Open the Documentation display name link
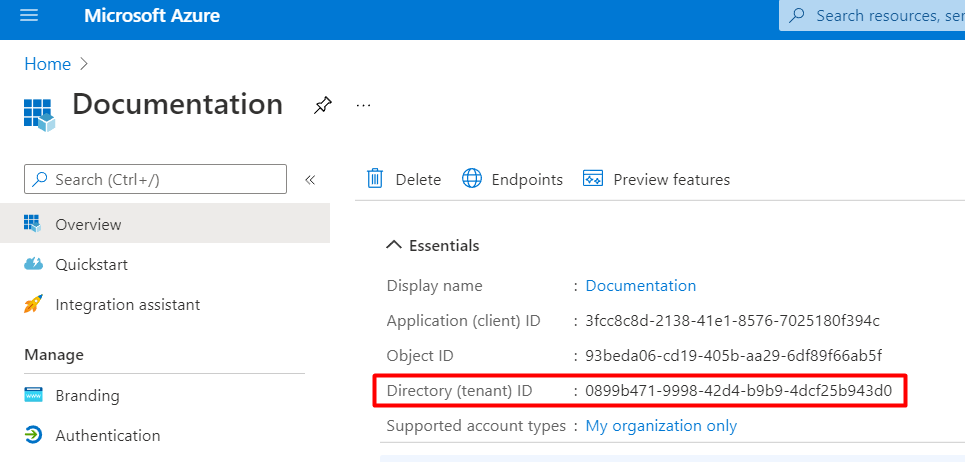The height and width of the screenshot is (462, 965). click(x=641, y=285)
